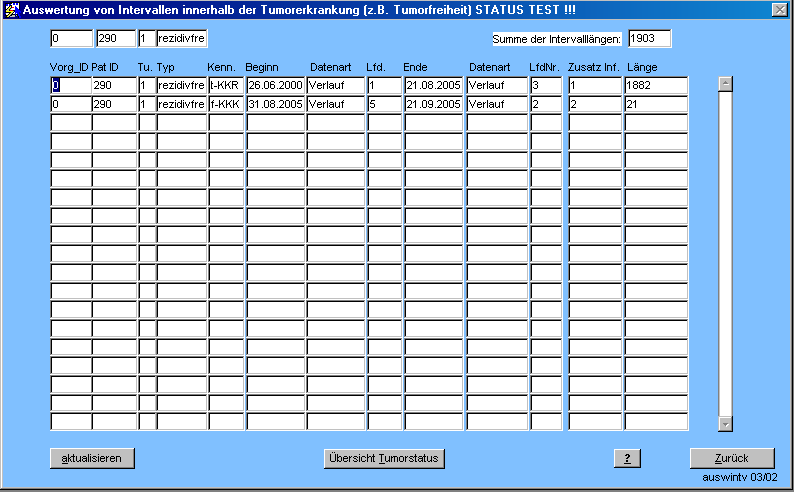Click Ende date 21.09.2005 cell

(433, 105)
